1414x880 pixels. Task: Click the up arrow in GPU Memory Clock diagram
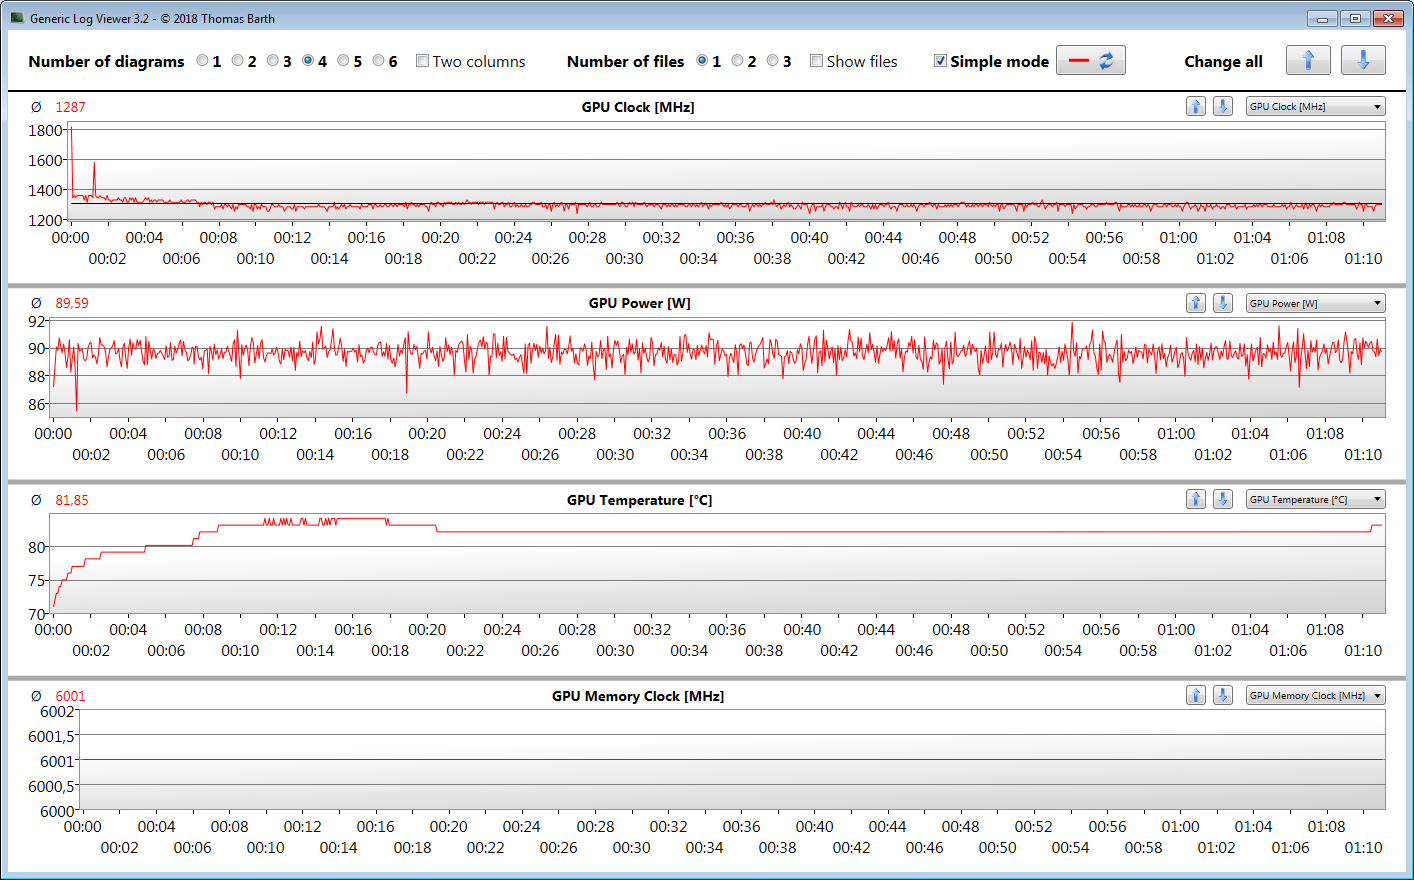(1195, 695)
